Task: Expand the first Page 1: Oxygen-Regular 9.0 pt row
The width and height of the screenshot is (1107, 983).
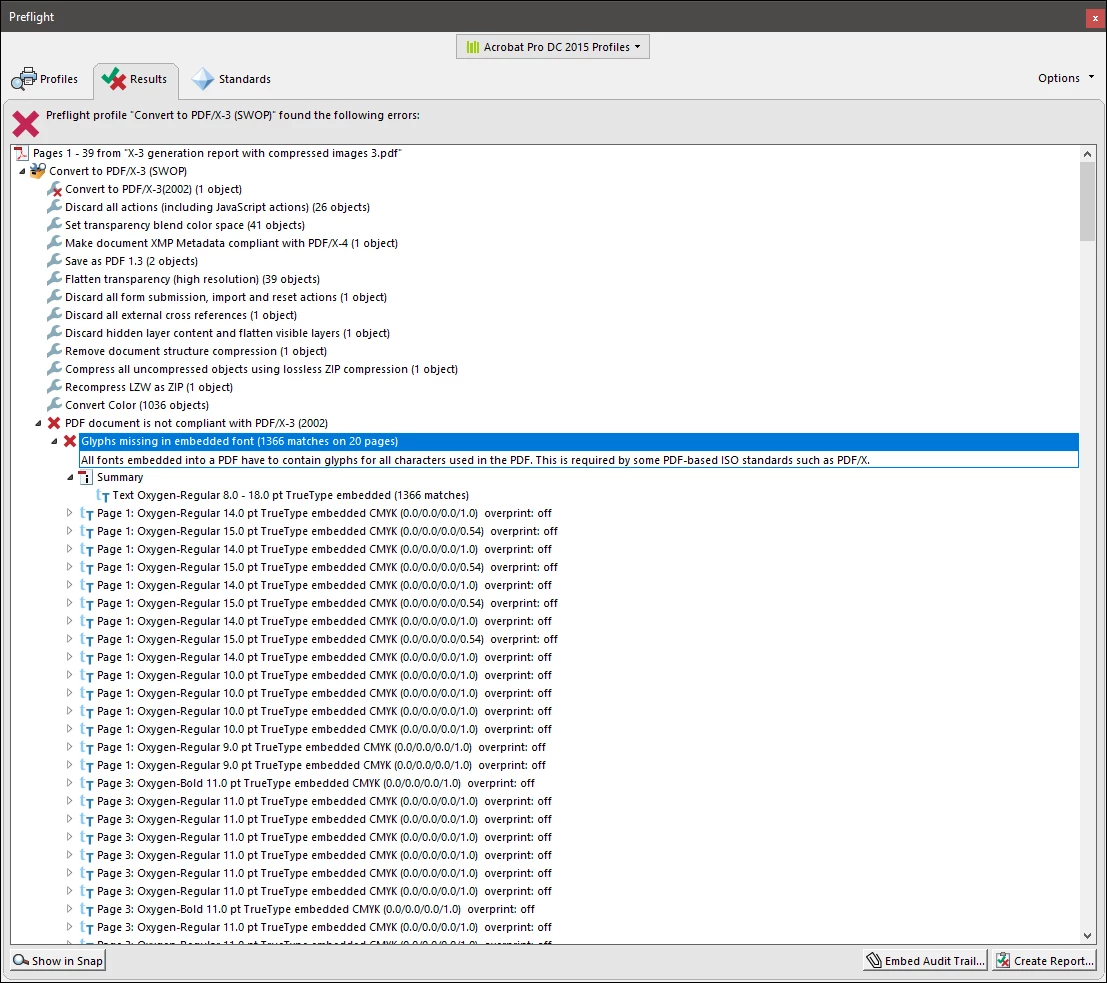Action: click(x=69, y=746)
